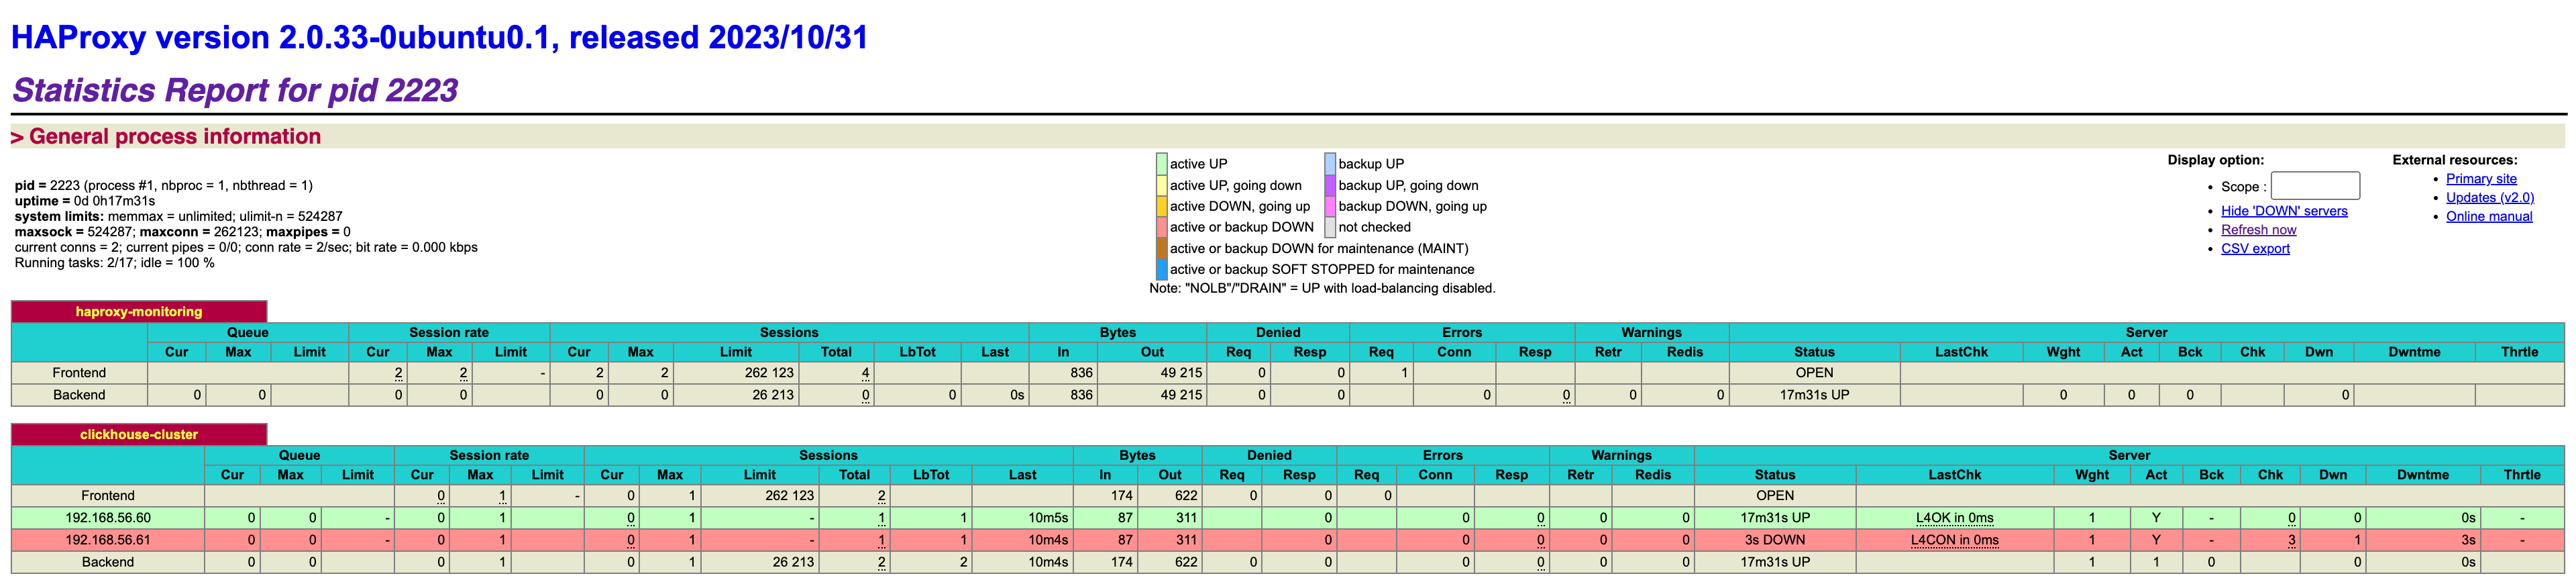Click the Backend row label in clickhouse-cluster table

(x=108, y=562)
